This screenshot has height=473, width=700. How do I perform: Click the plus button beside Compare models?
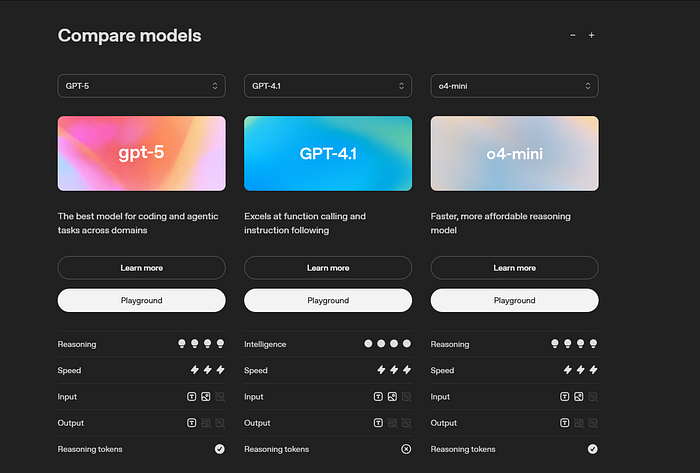592,35
